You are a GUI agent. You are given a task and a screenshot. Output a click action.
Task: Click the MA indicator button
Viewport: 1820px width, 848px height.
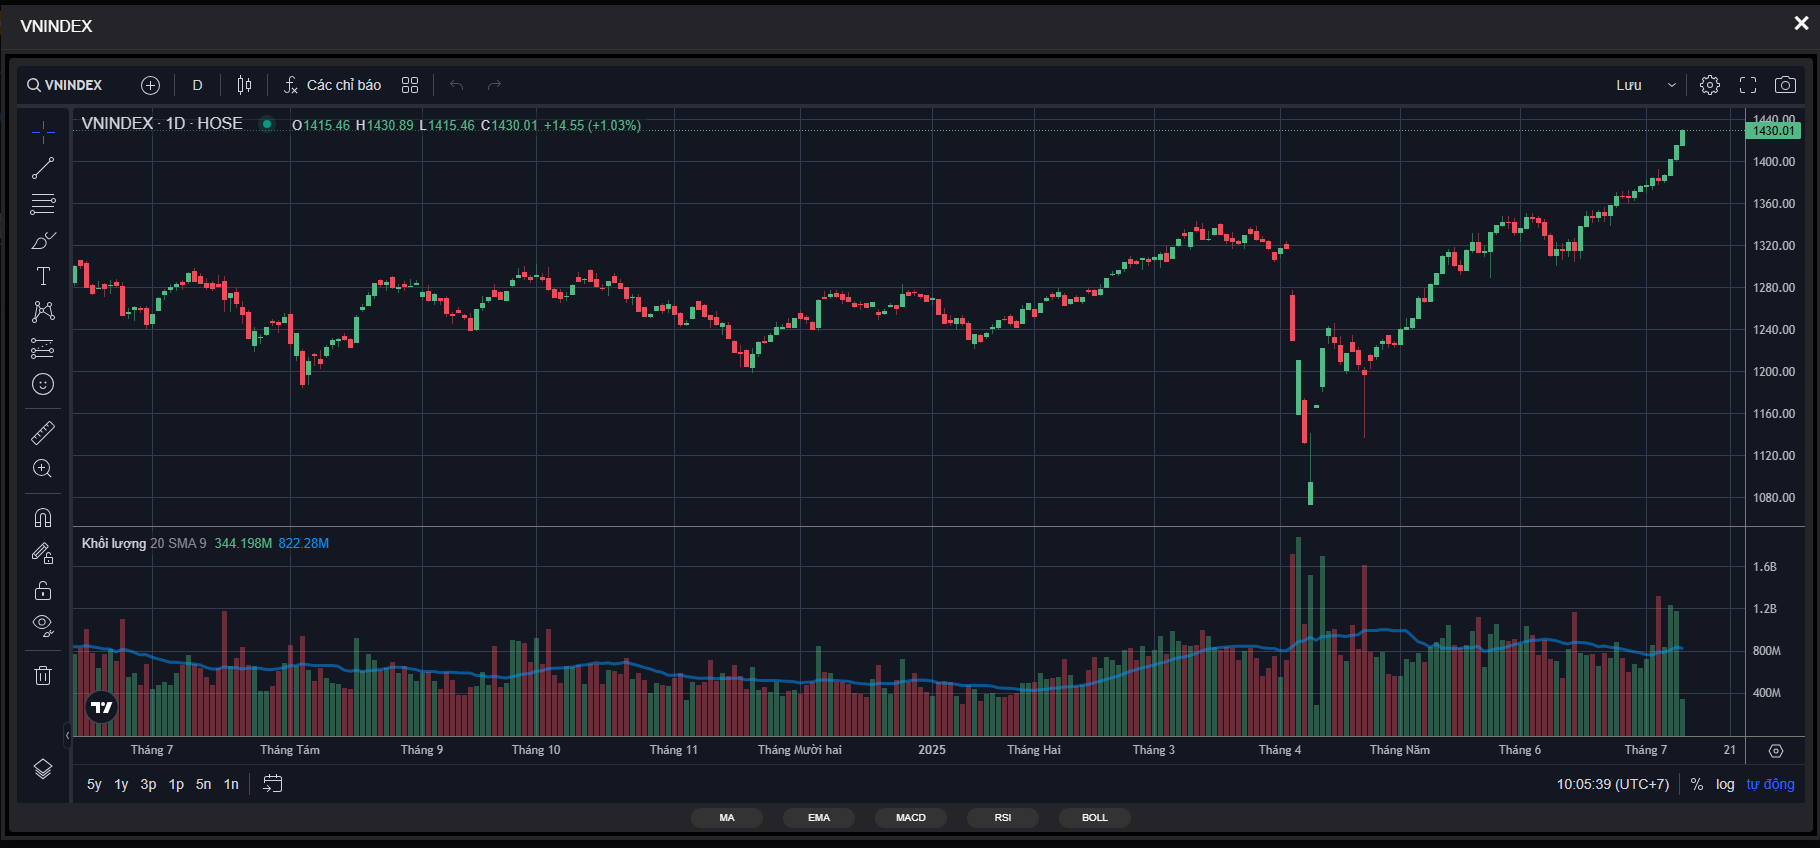(727, 818)
